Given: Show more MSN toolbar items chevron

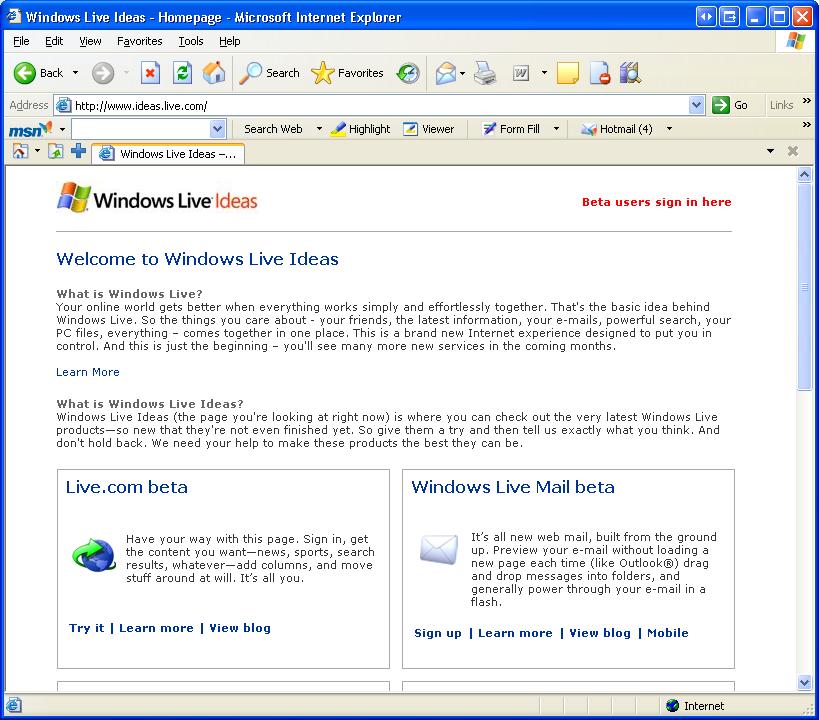Looking at the screenshot, I should pos(806,124).
